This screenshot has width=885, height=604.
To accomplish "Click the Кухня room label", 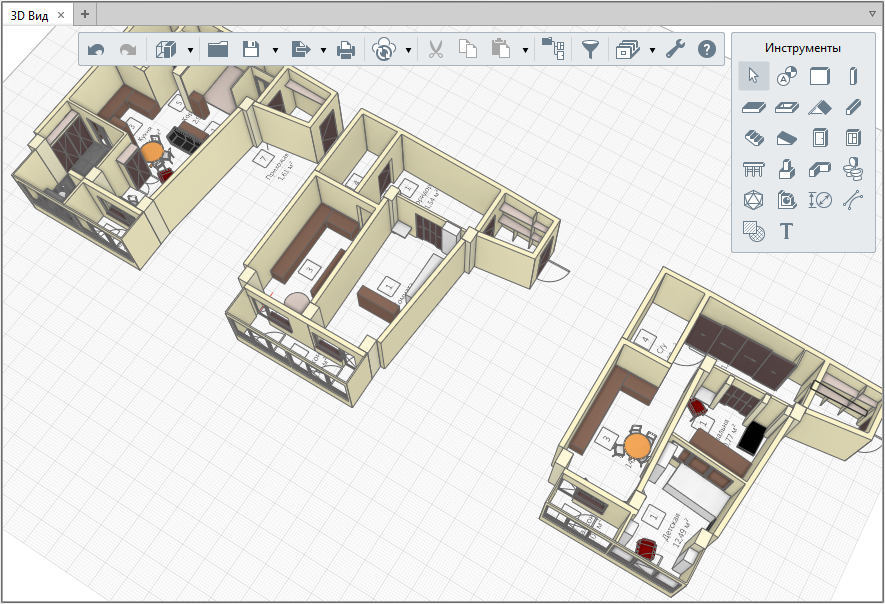I will point(144,135).
